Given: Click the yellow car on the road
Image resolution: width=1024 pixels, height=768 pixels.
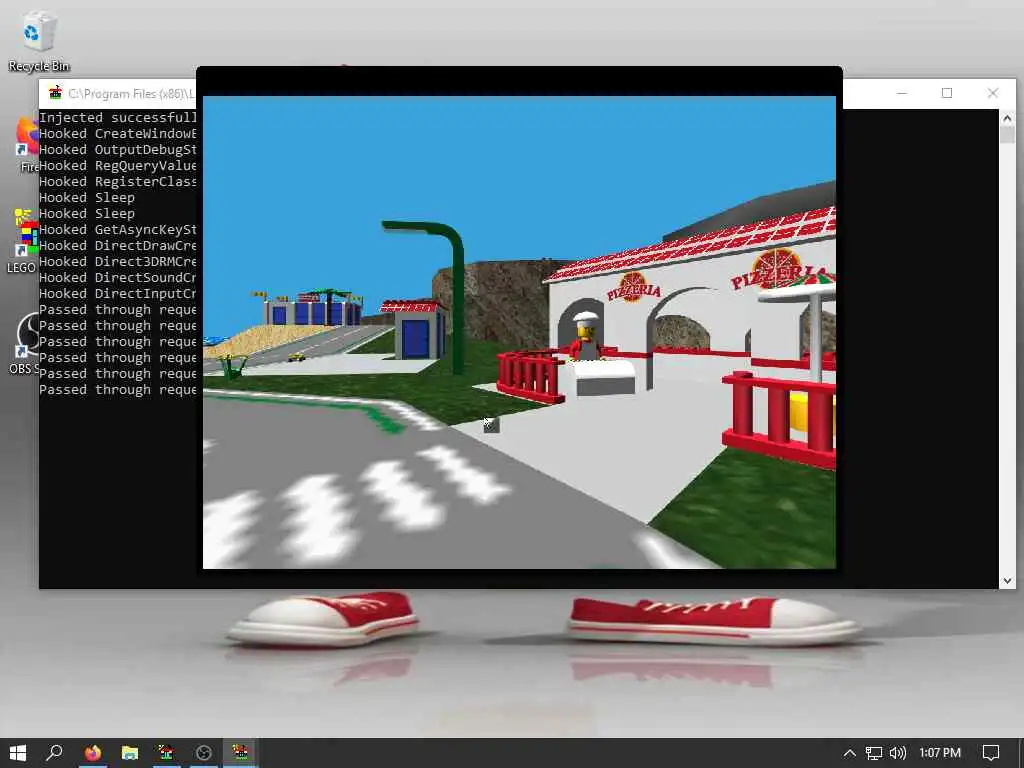Looking at the screenshot, I should pyautogui.click(x=296, y=357).
